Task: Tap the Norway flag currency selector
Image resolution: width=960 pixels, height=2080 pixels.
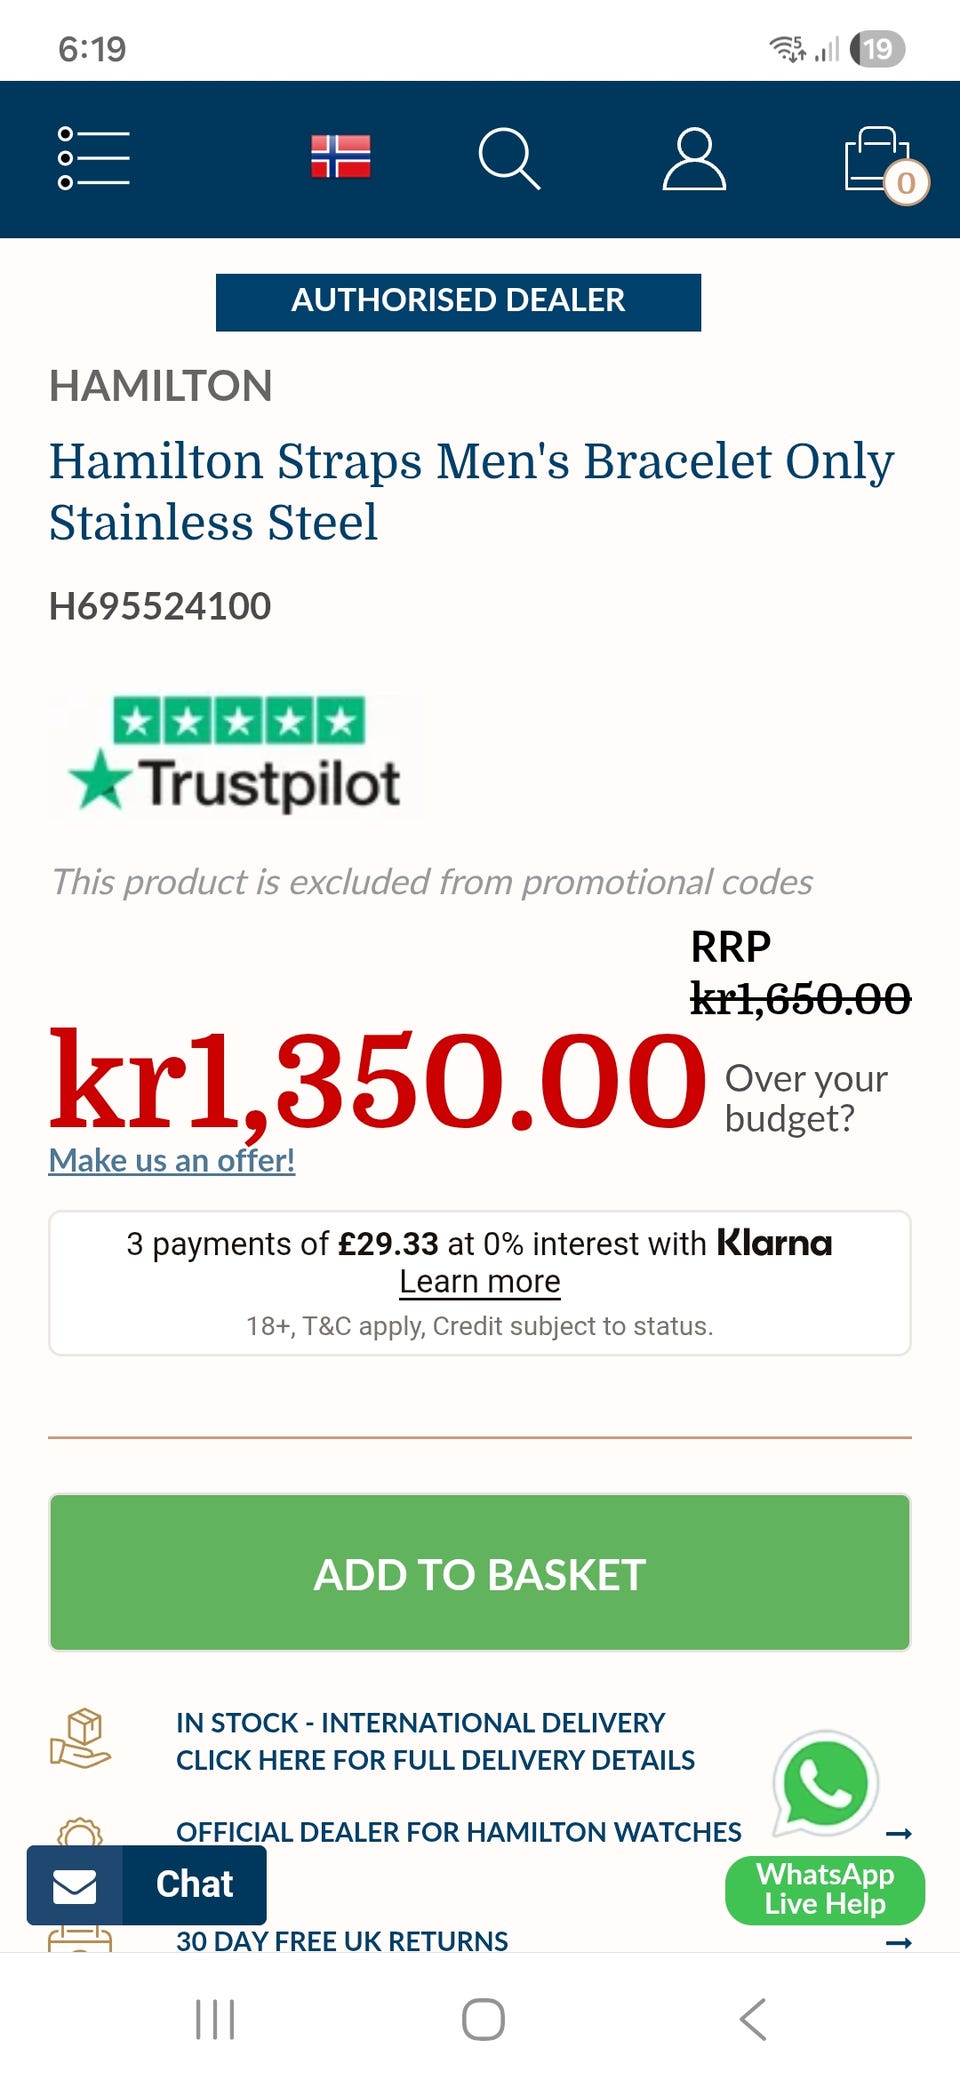Action: (x=340, y=157)
